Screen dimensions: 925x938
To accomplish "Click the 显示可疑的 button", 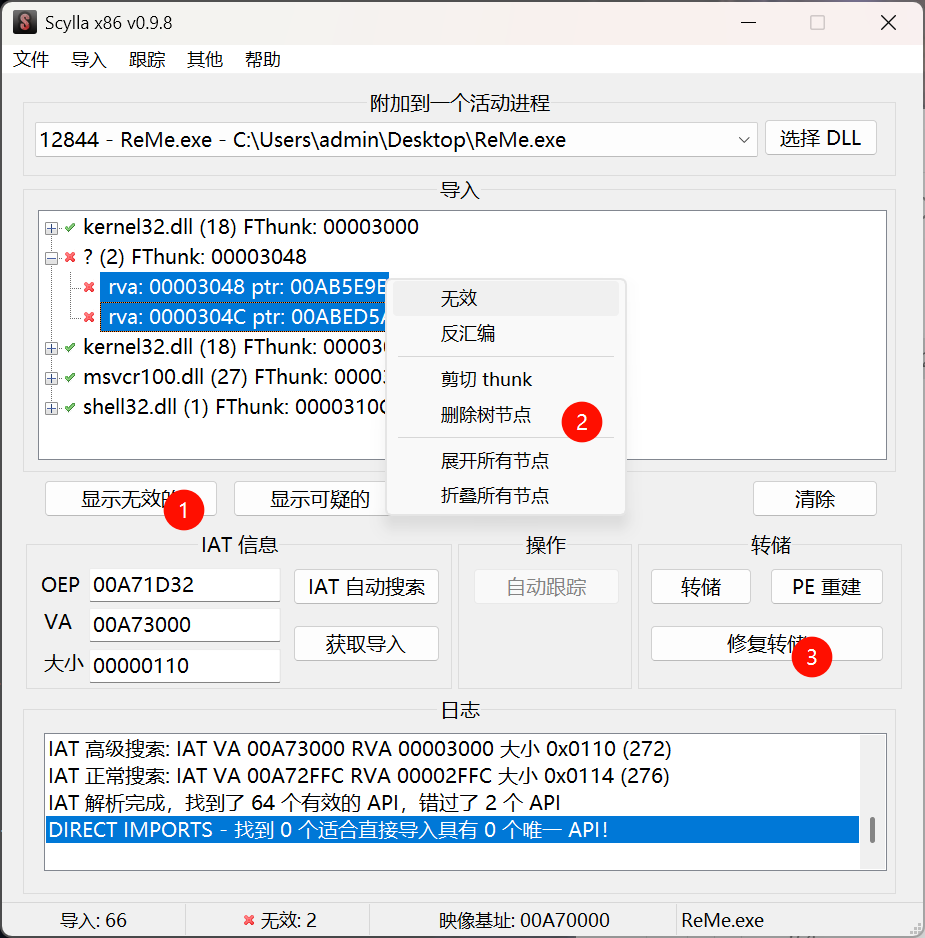I will point(311,499).
